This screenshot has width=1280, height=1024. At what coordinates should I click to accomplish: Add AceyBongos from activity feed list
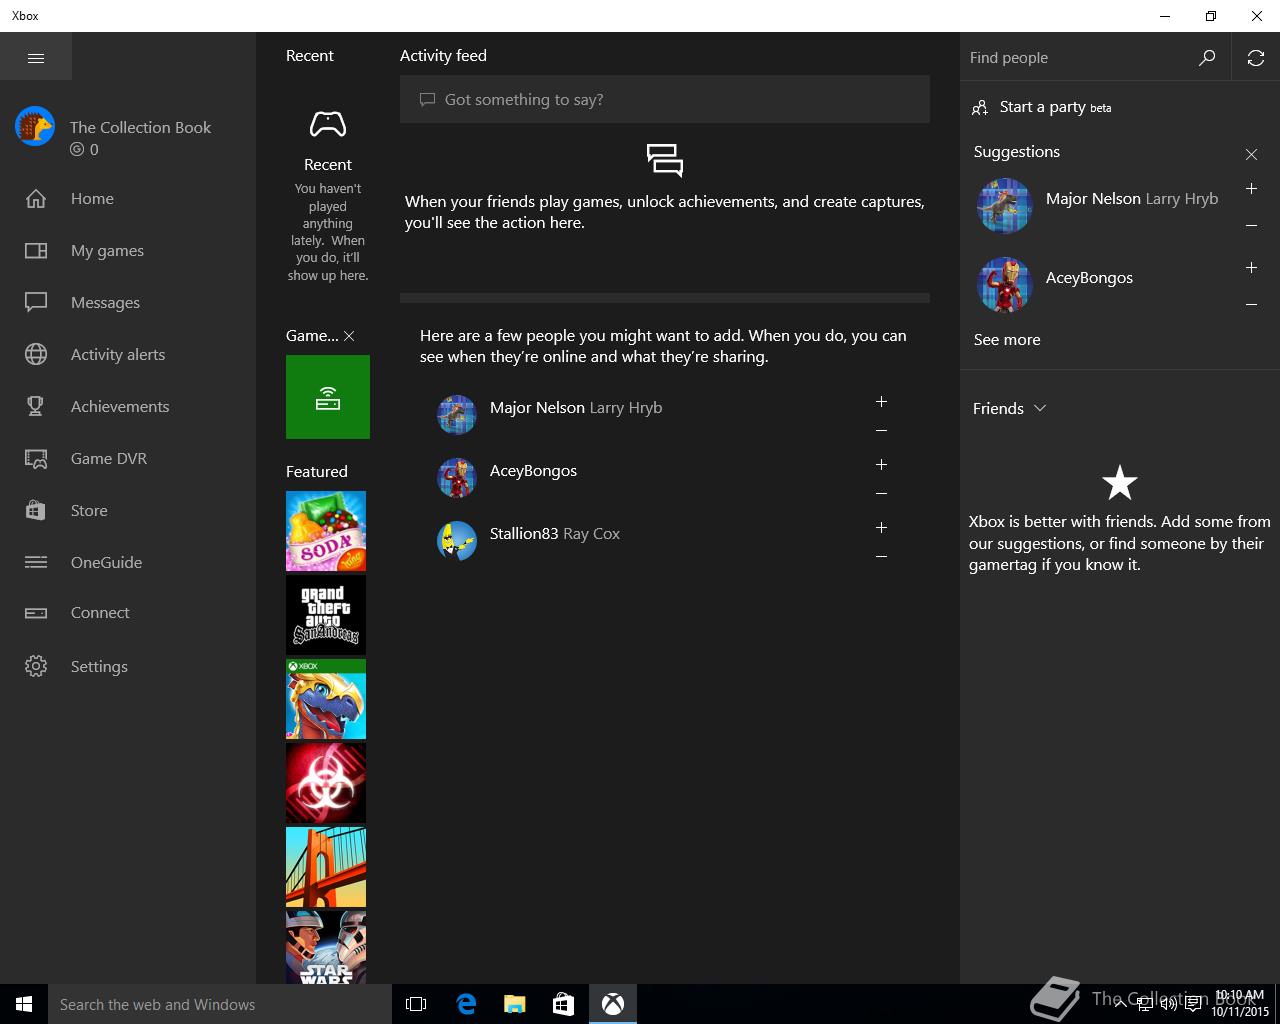[x=881, y=465]
